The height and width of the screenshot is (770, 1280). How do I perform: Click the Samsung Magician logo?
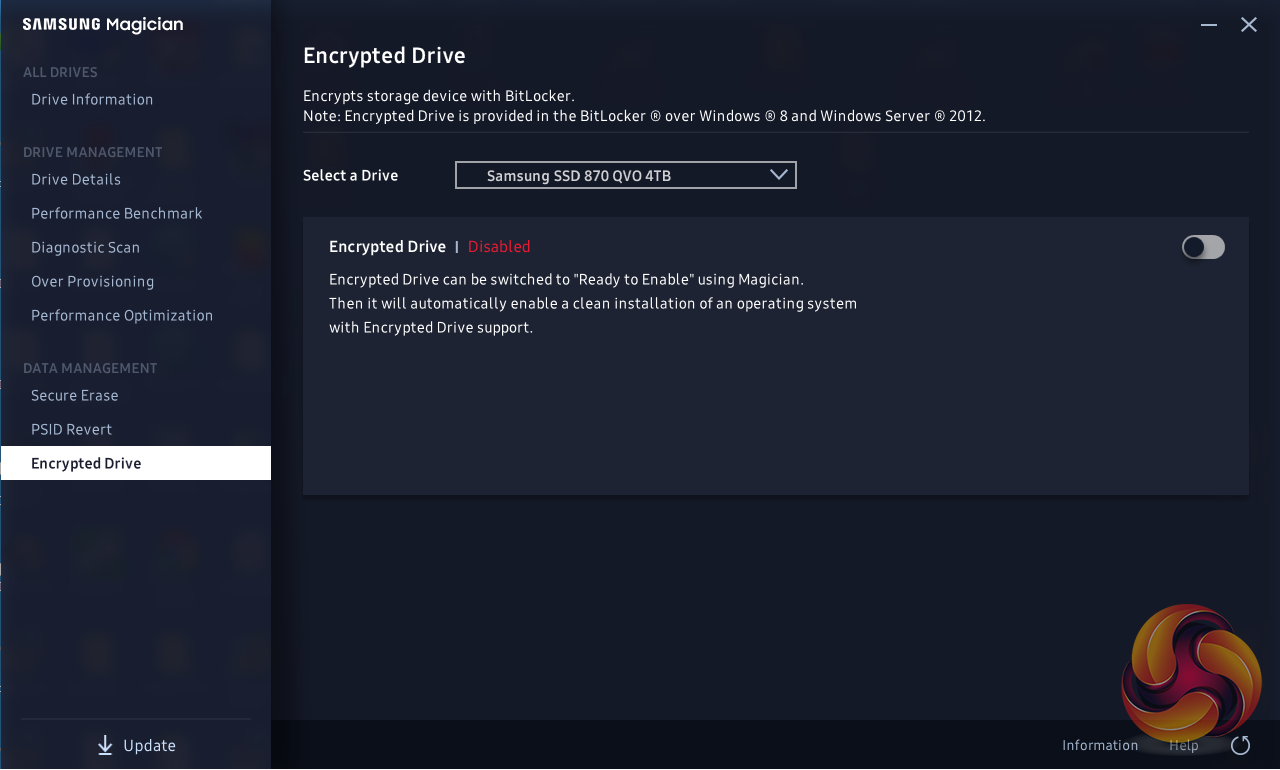103,25
